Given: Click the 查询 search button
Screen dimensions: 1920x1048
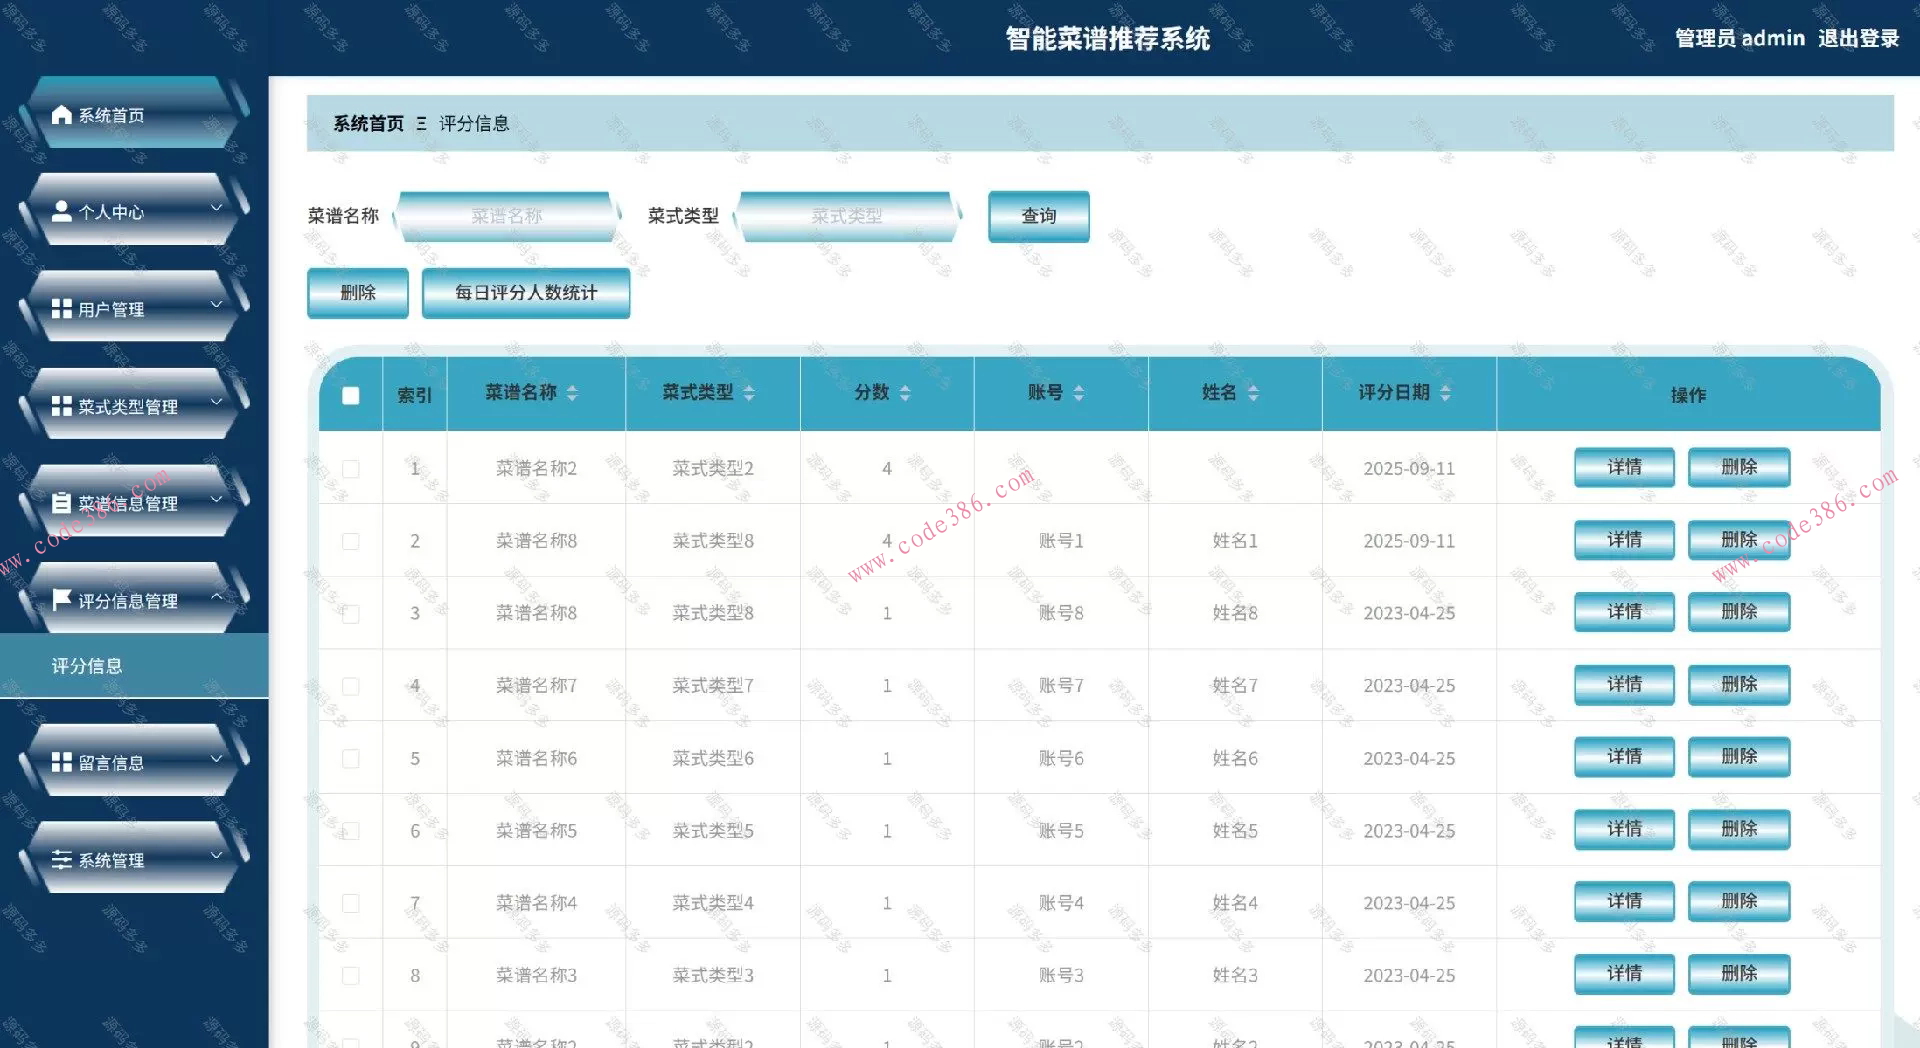Looking at the screenshot, I should (x=1039, y=216).
